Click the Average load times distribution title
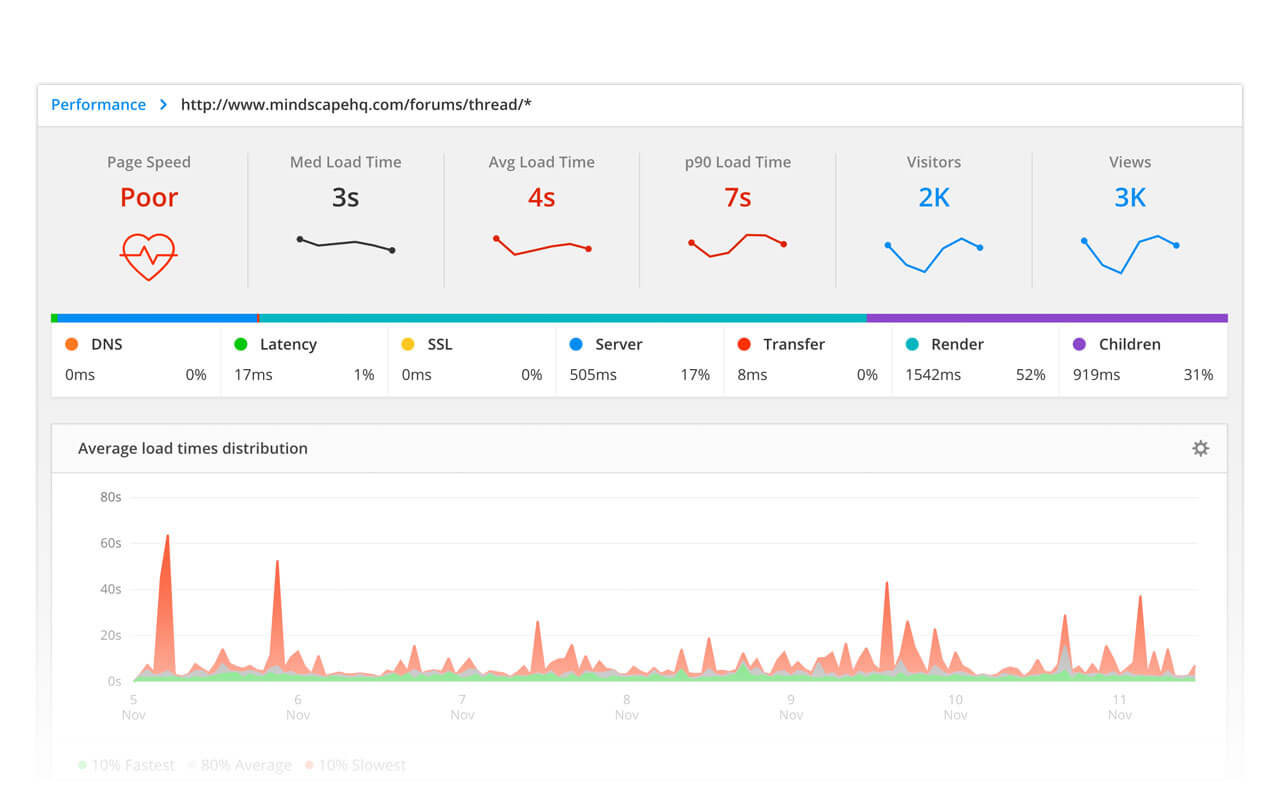This screenshot has width=1280, height=800. coord(193,448)
